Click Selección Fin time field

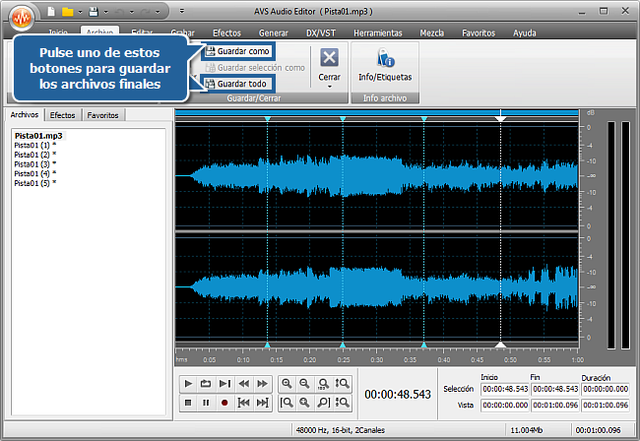(555, 389)
